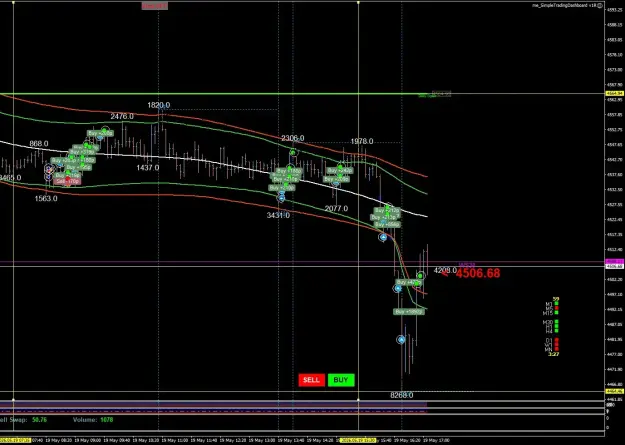Click the MN red indicator square
This screenshot has width=625, height=445.
(556, 349)
